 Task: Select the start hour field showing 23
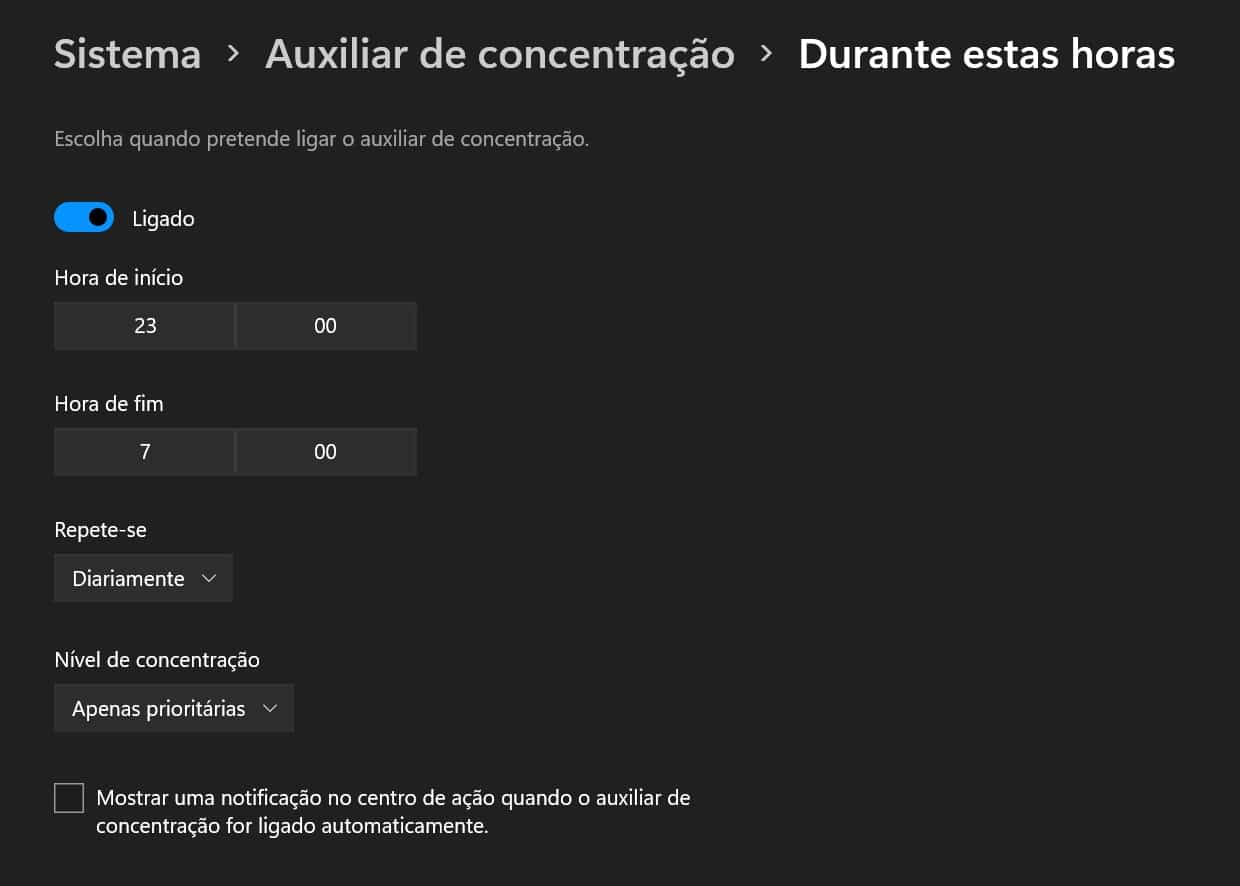pyautogui.click(x=145, y=326)
